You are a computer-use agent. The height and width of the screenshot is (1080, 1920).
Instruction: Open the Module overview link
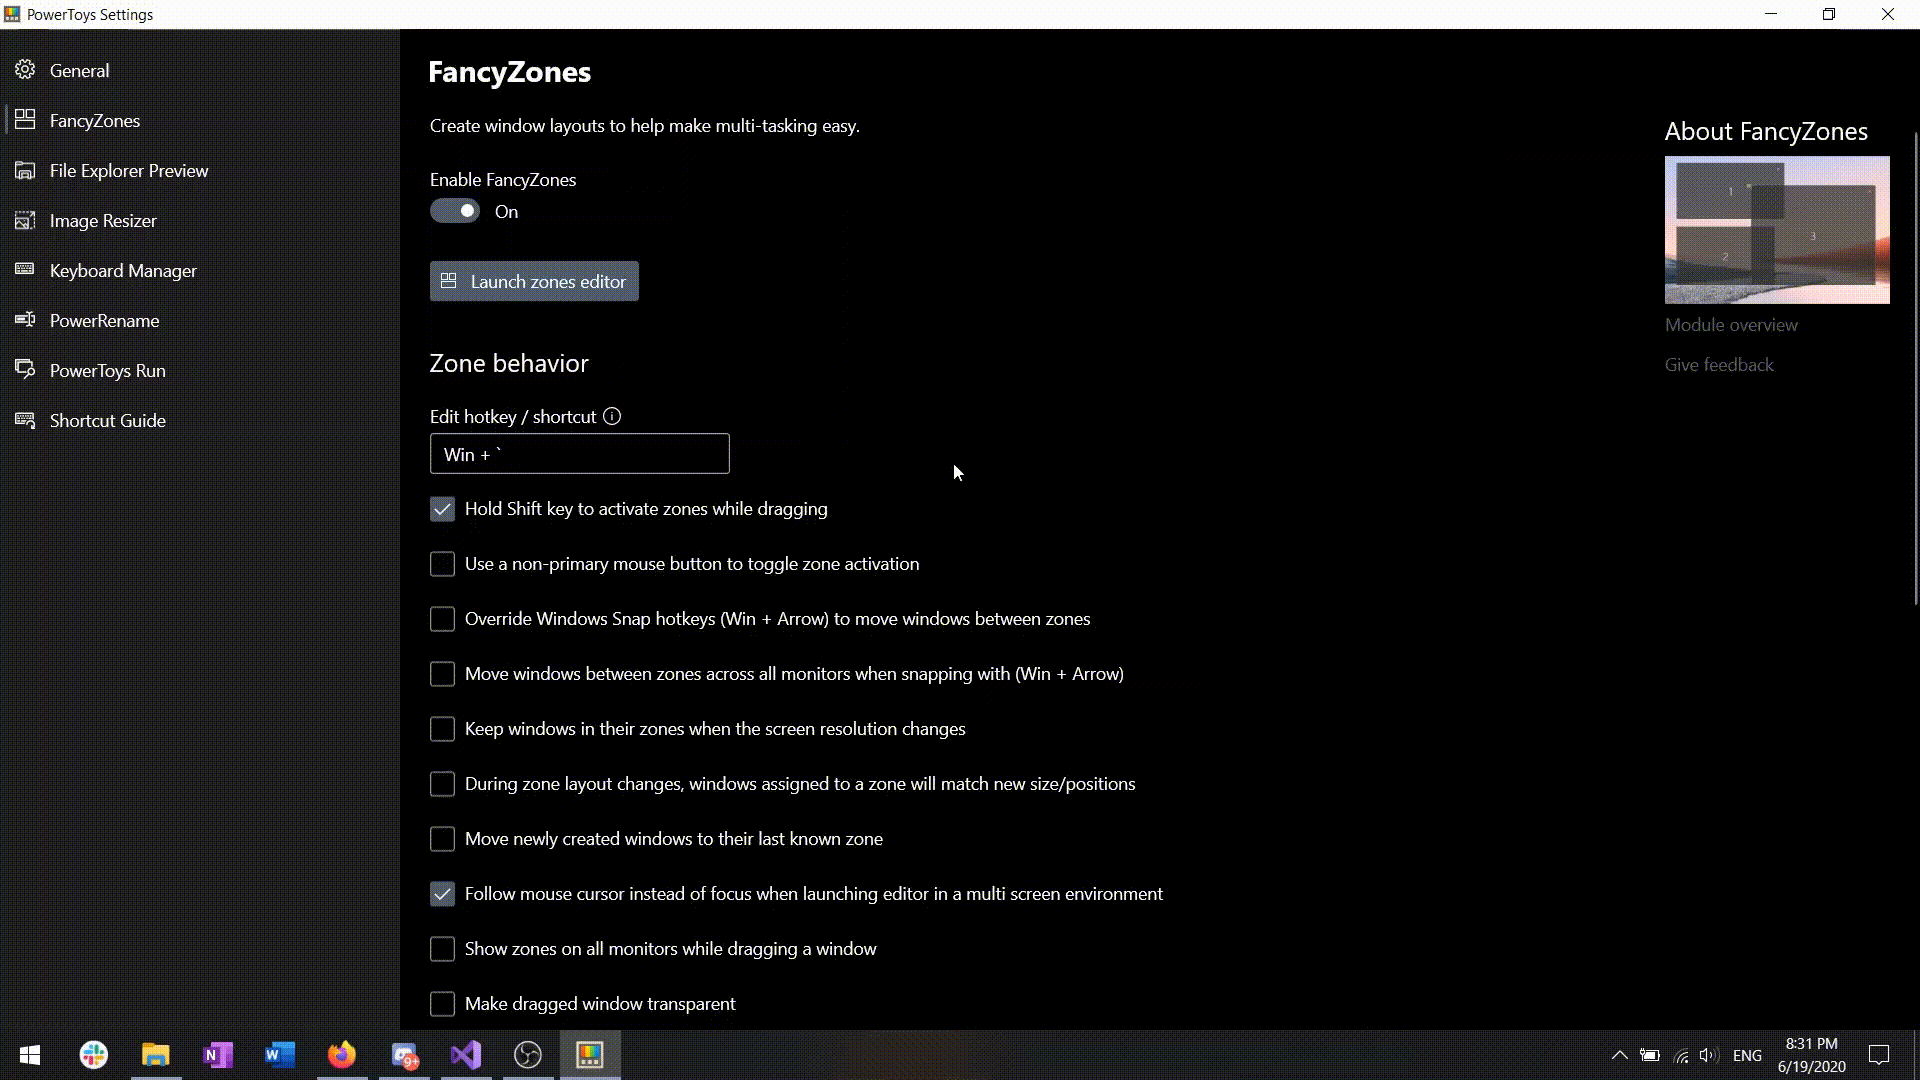pos(1730,325)
